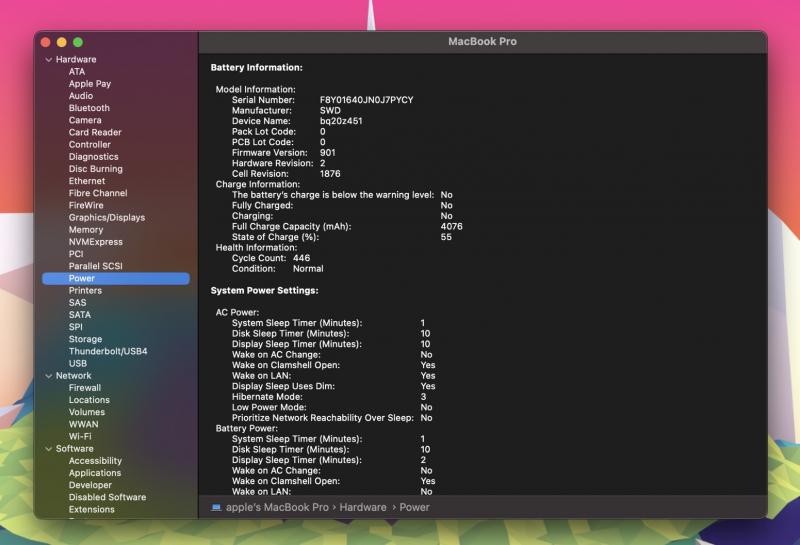Select Printers in the sidebar
800x545 pixels.
(85, 291)
